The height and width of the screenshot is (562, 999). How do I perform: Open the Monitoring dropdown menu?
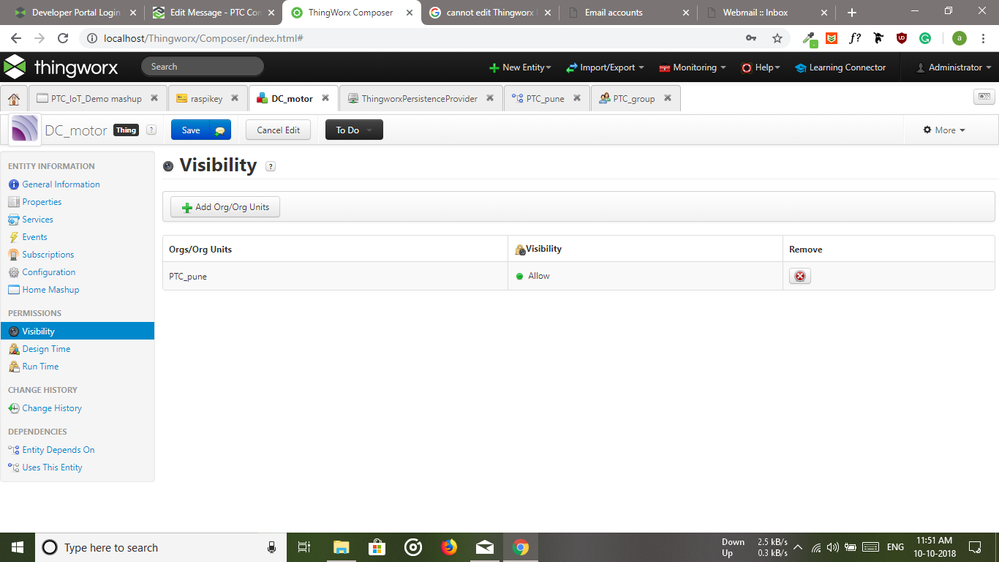click(x=693, y=68)
